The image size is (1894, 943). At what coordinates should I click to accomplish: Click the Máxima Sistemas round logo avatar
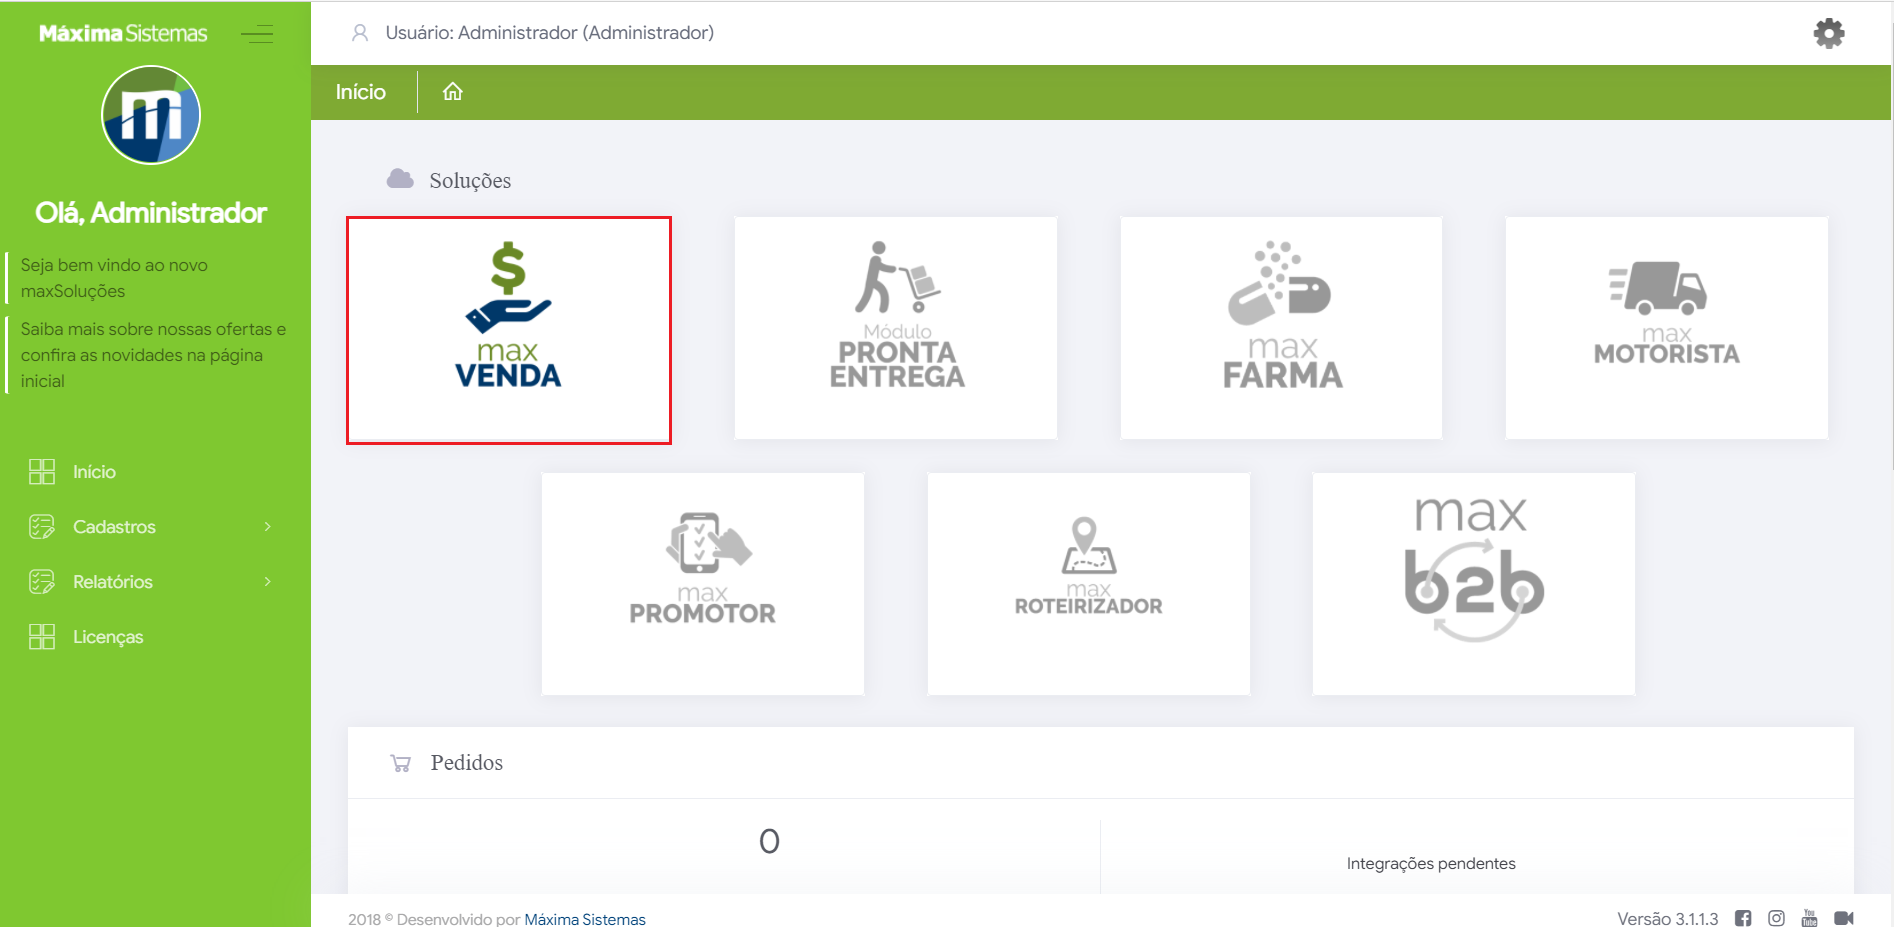pyautogui.click(x=151, y=115)
